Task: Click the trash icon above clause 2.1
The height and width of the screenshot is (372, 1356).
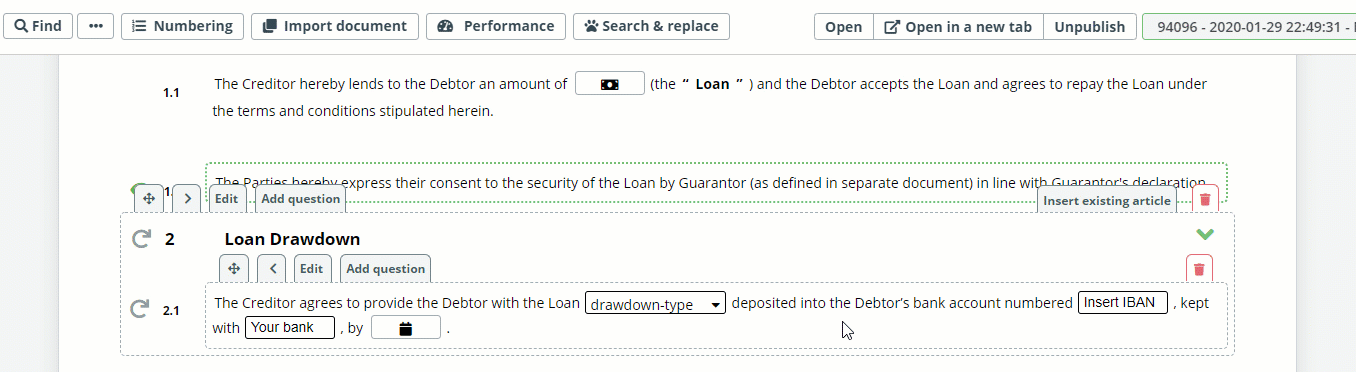Action: click(x=1199, y=268)
